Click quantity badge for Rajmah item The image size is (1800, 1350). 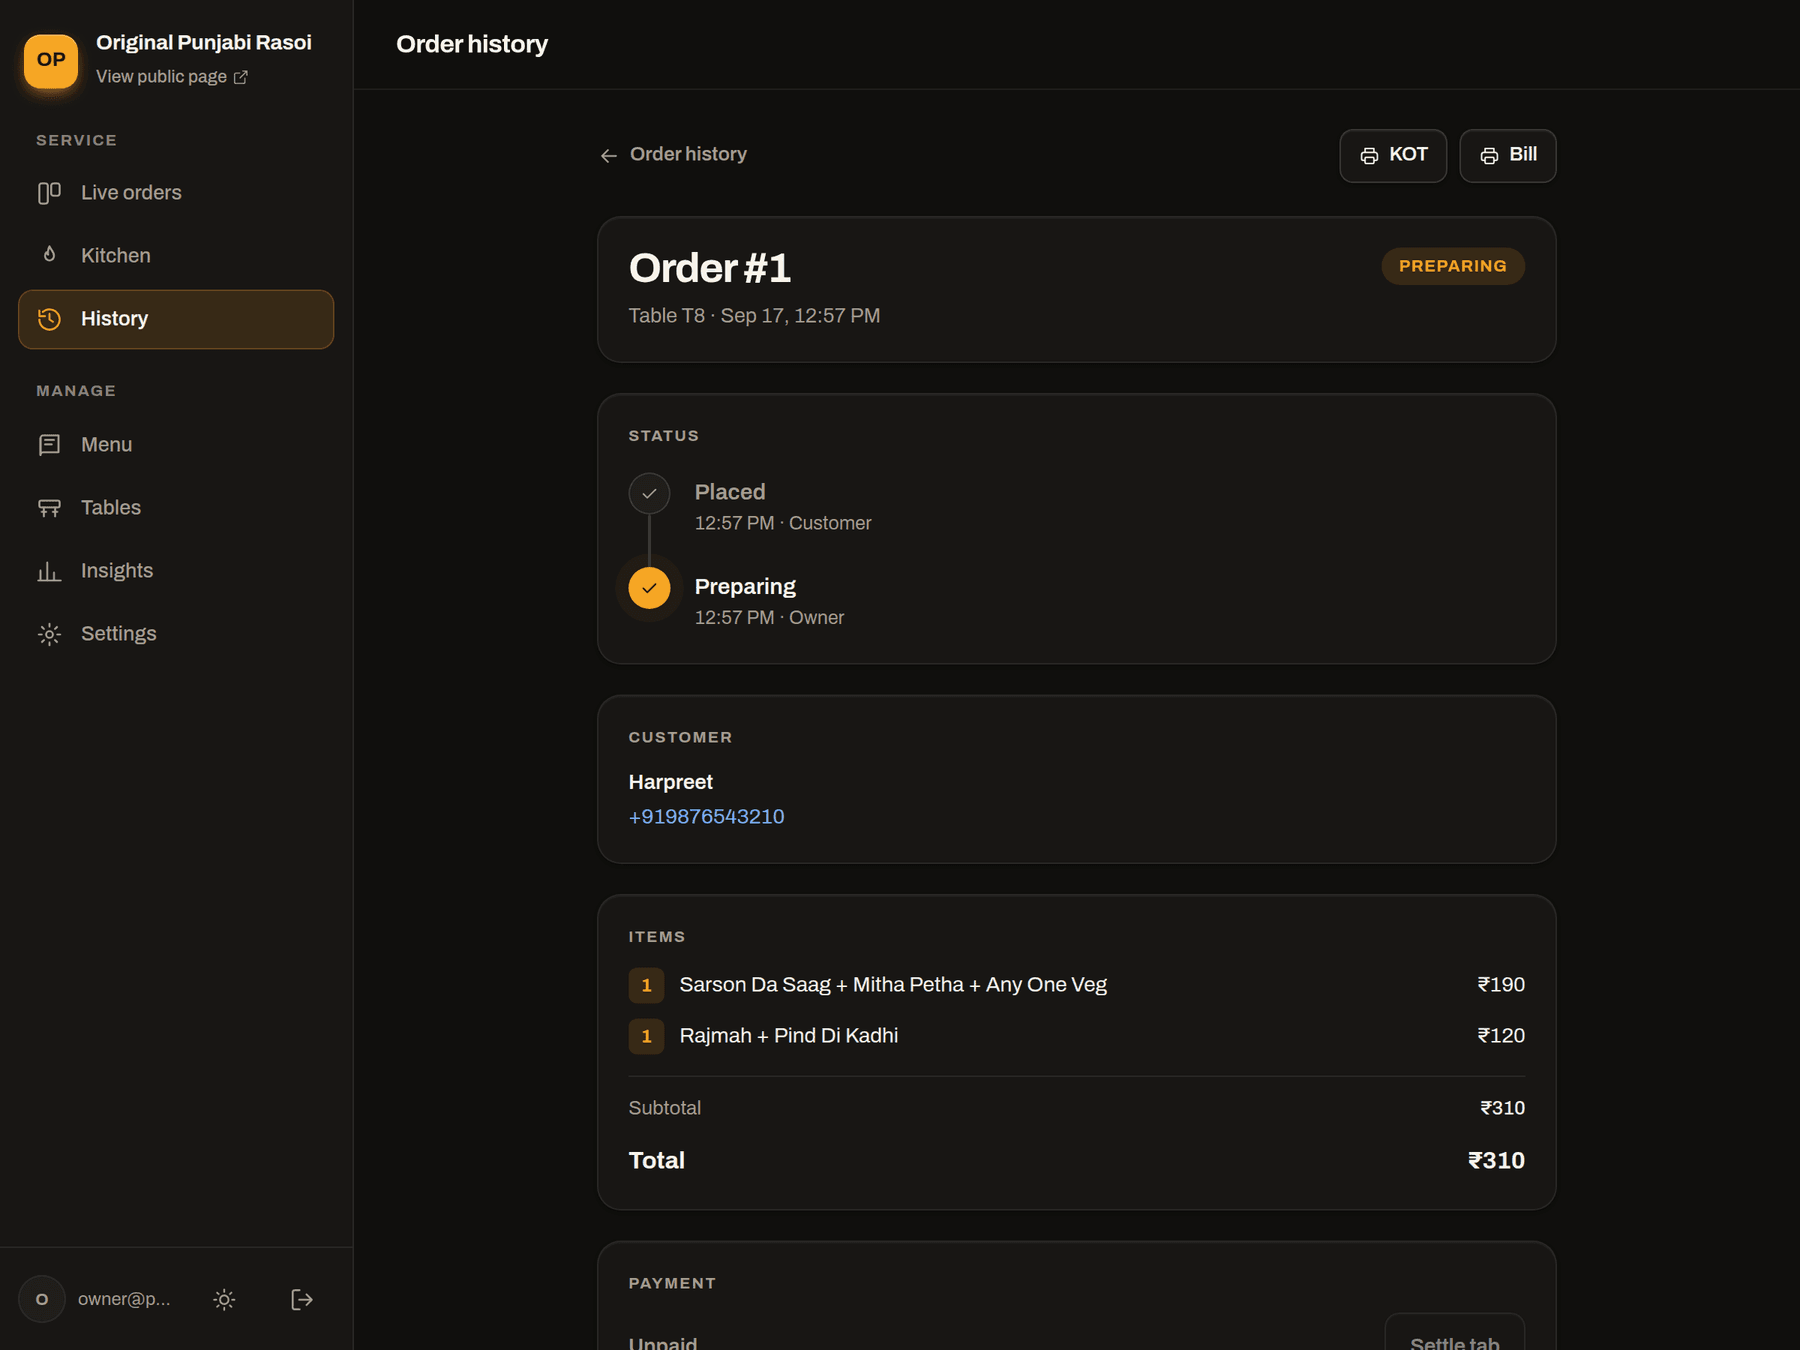pyautogui.click(x=646, y=1036)
